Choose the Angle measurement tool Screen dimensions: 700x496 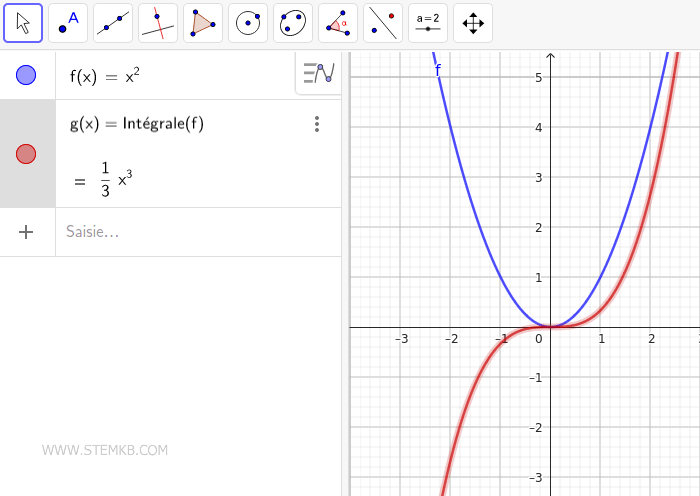pyautogui.click(x=338, y=23)
